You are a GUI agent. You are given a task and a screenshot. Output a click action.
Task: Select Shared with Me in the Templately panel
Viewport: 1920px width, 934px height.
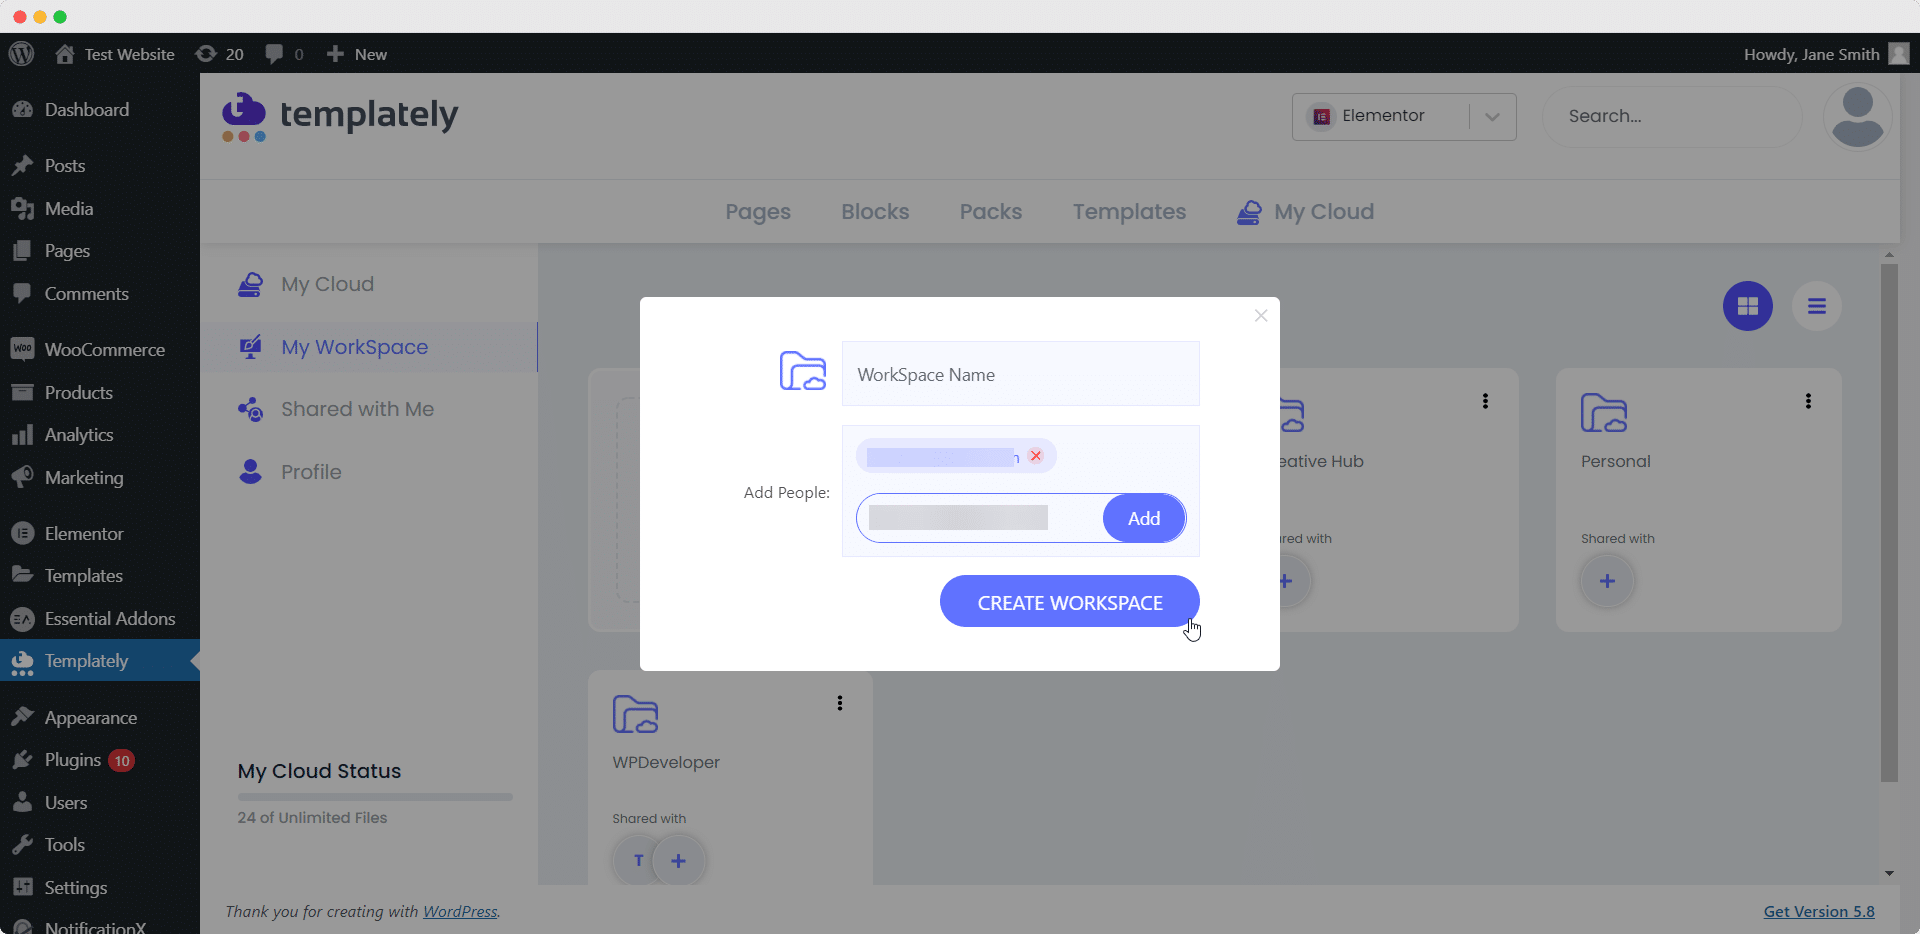357,408
